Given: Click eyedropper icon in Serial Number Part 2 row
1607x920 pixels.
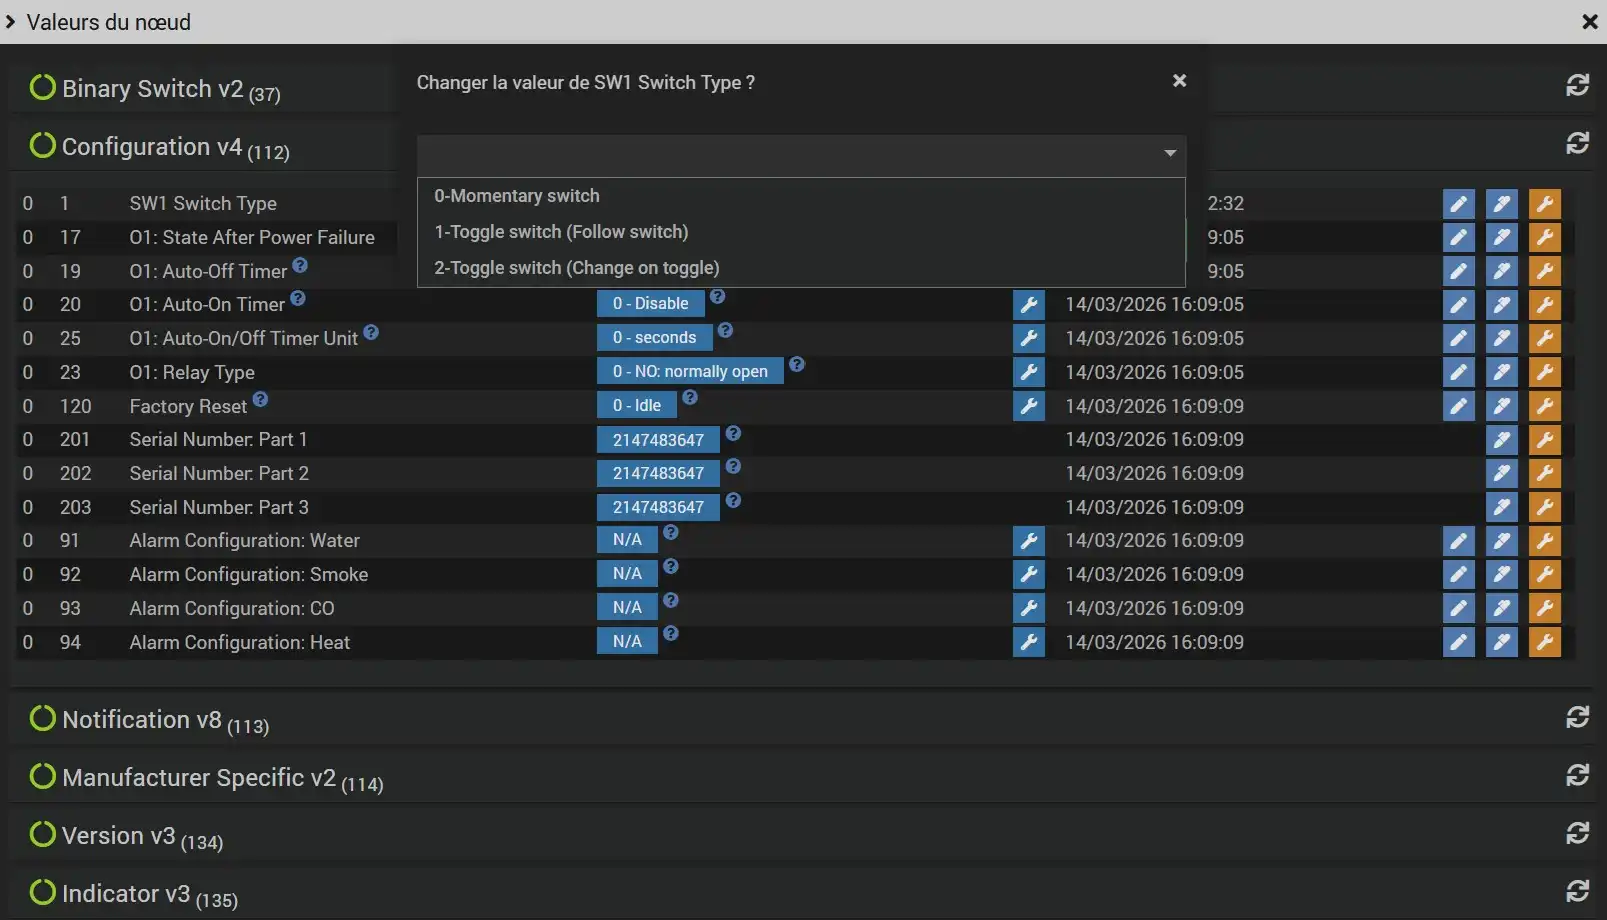Looking at the screenshot, I should [x=1501, y=473].
